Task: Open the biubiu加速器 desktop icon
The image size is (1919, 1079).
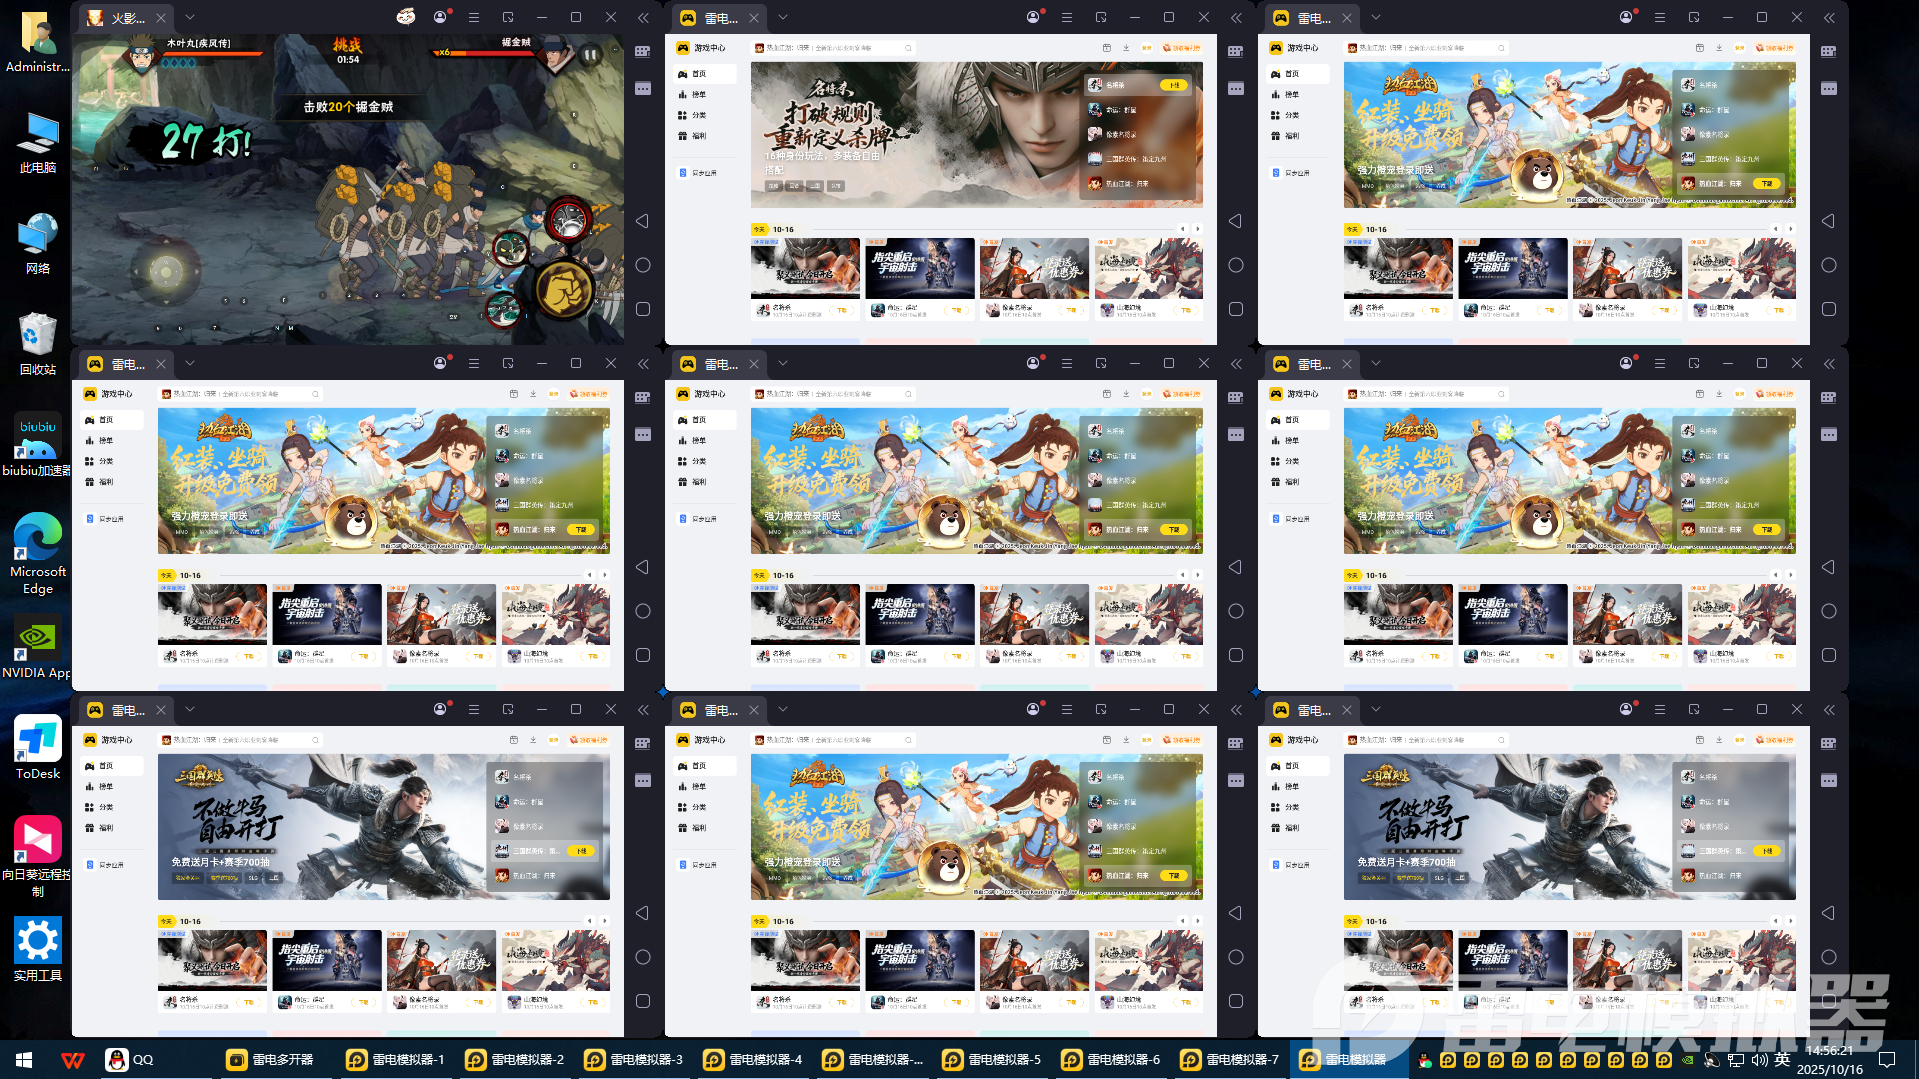Action: coord(37,445)
